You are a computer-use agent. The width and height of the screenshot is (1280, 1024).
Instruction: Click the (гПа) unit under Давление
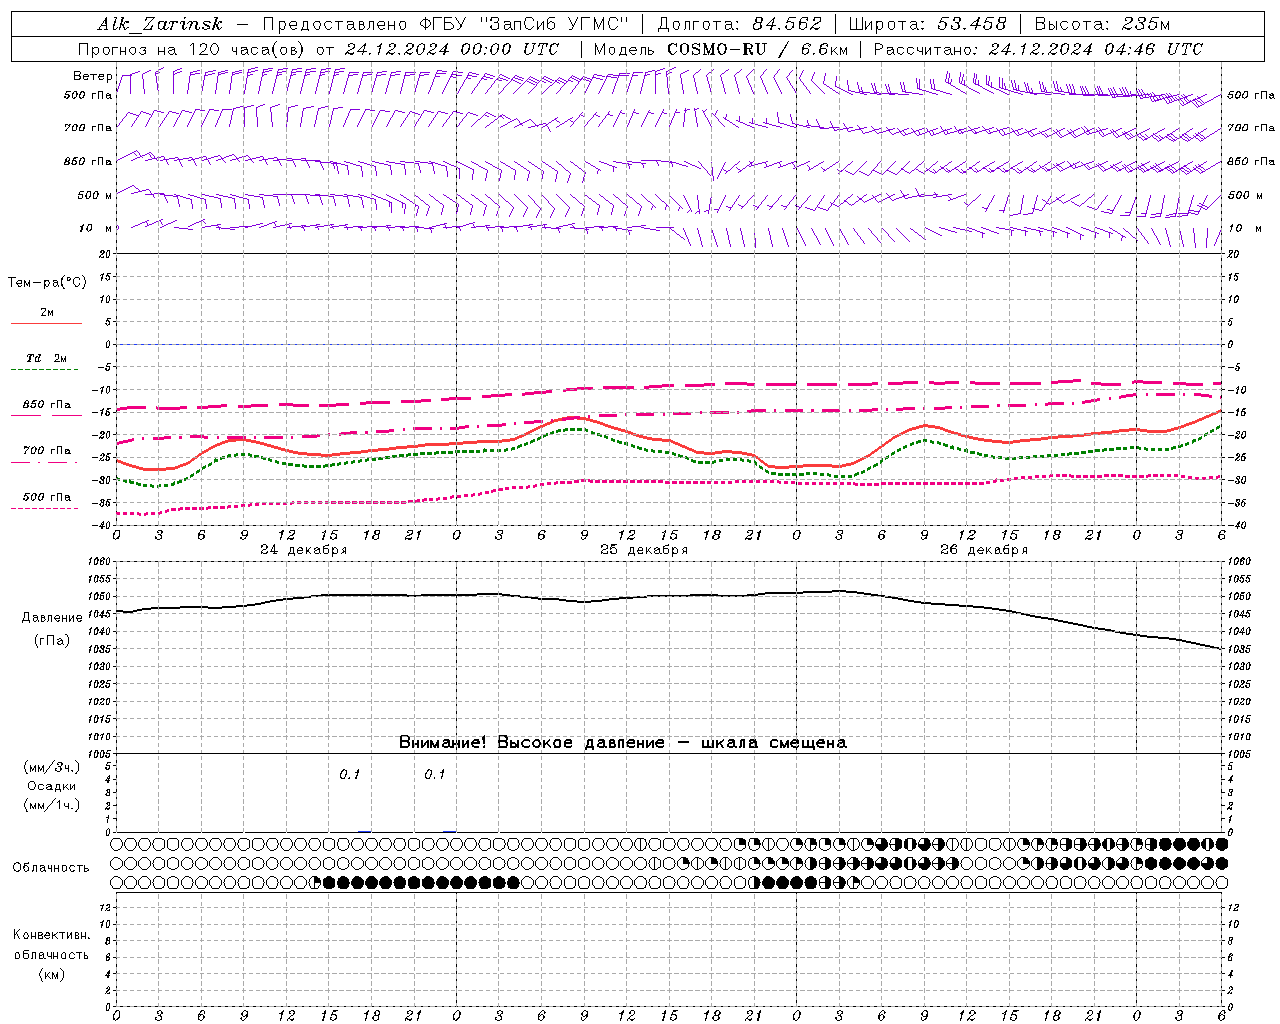(x=52, y=640)
